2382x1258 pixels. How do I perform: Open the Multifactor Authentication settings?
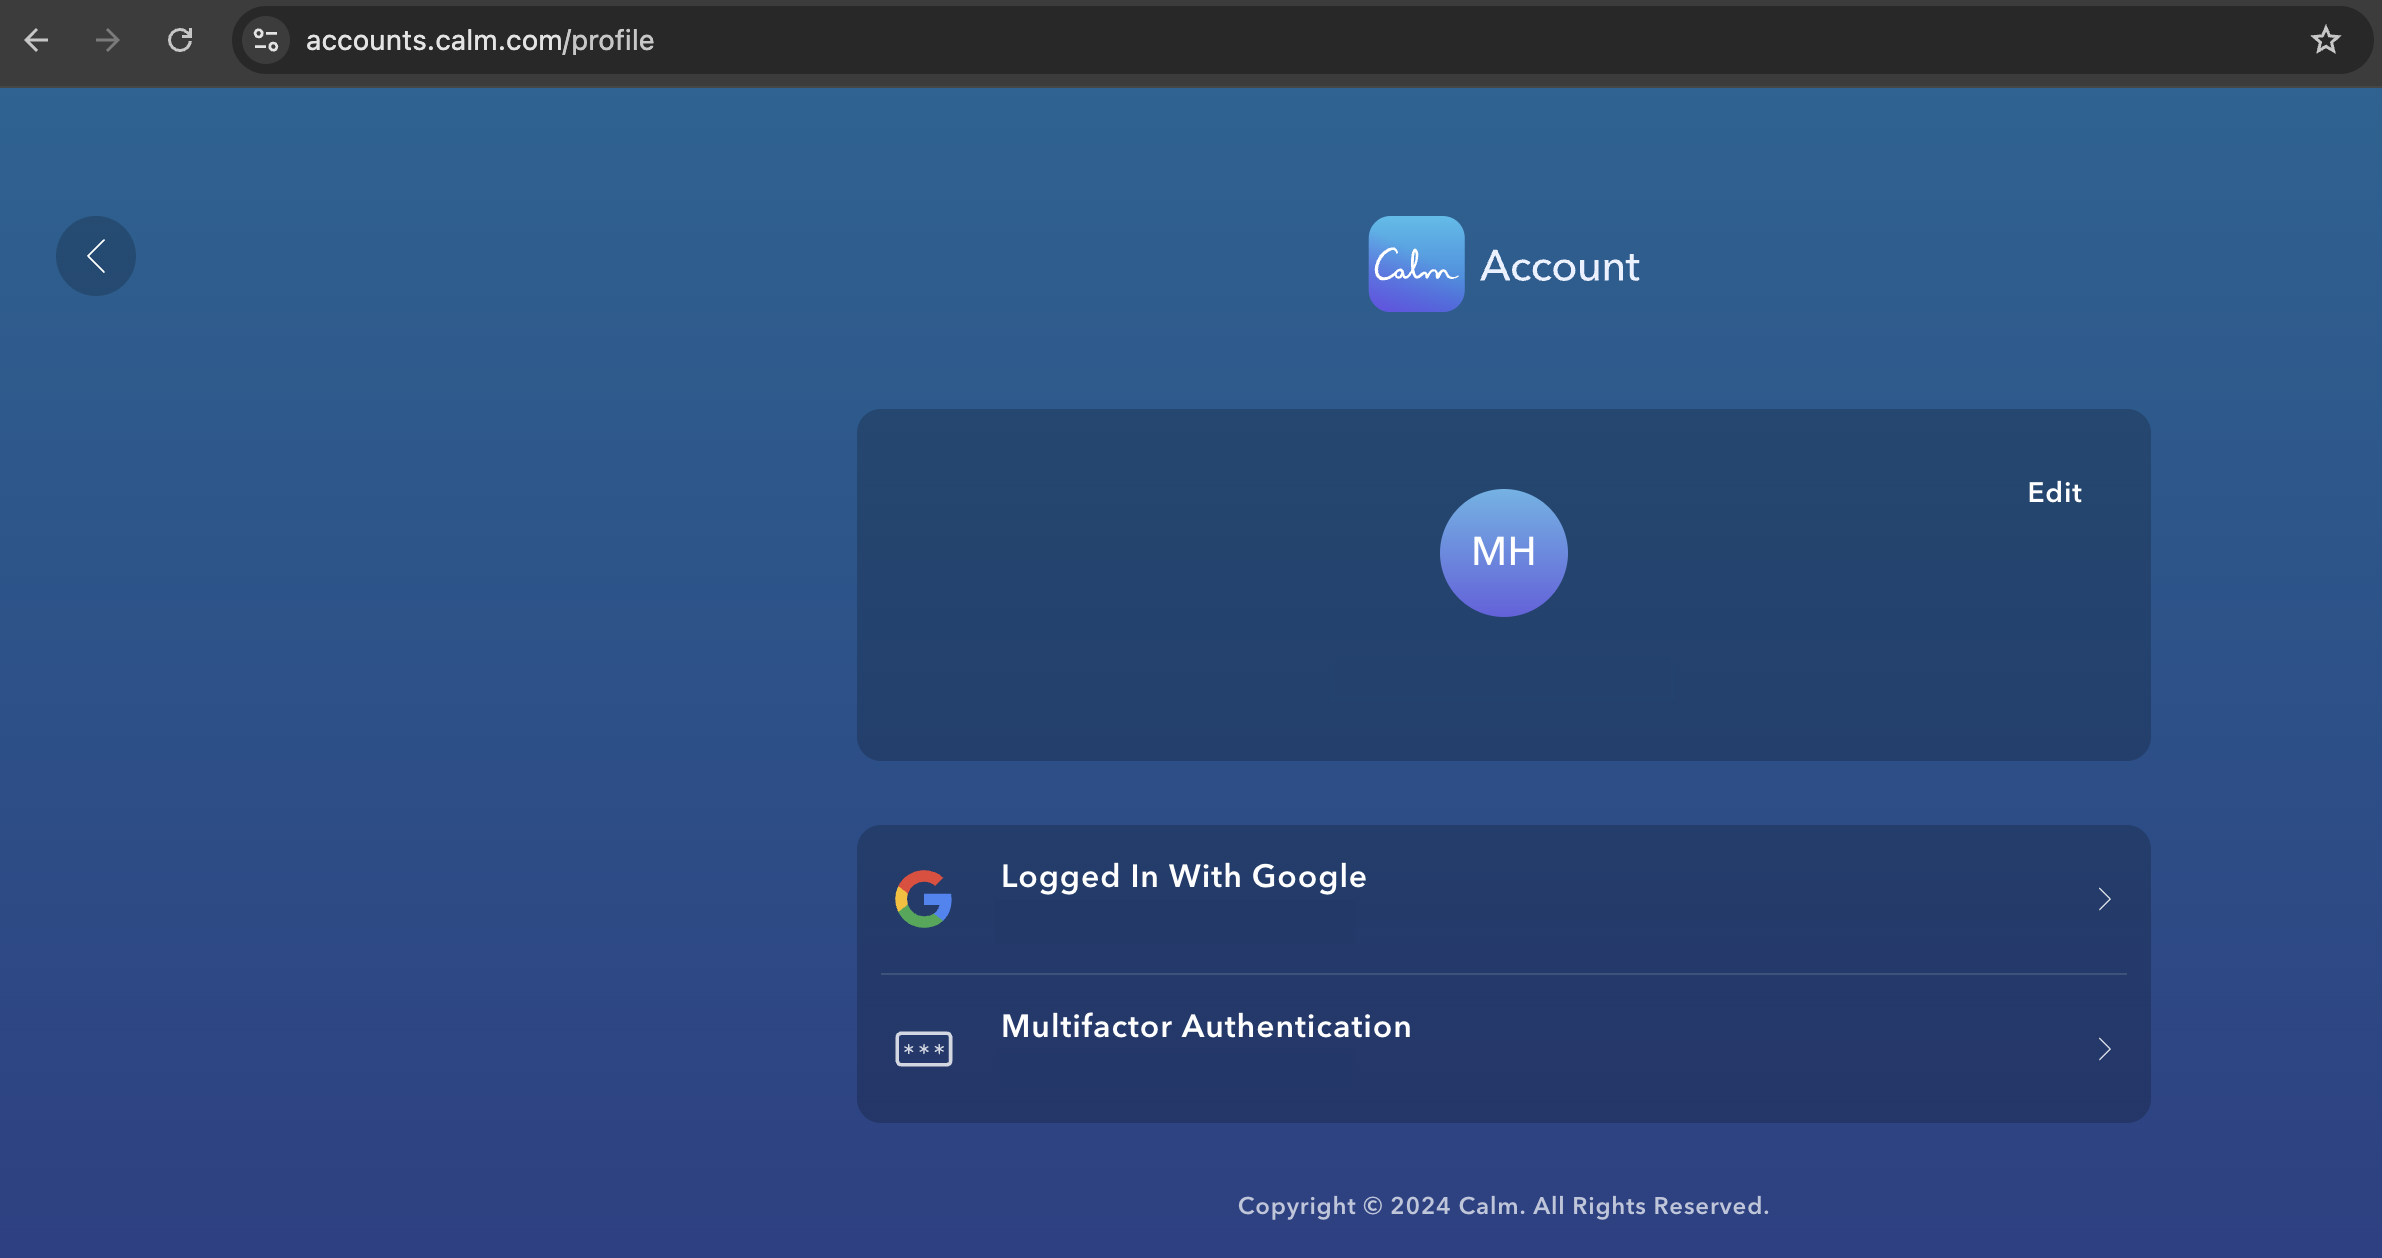(1205, 1026)
